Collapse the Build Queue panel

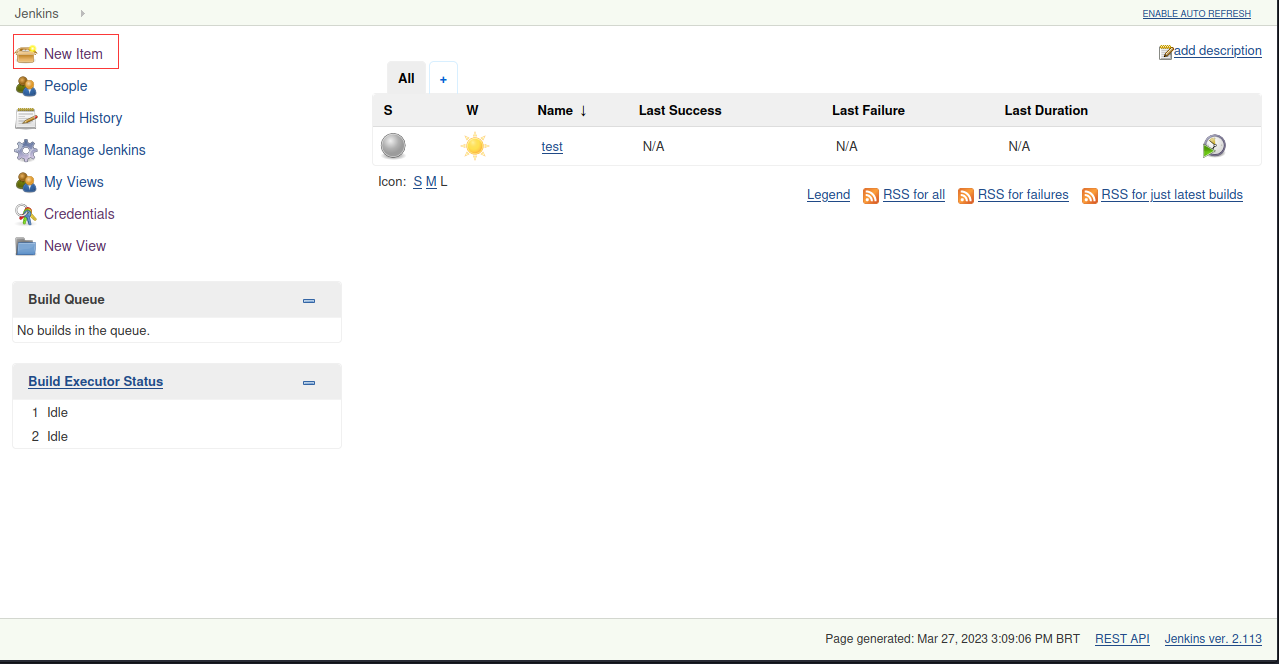pos(309,300)
